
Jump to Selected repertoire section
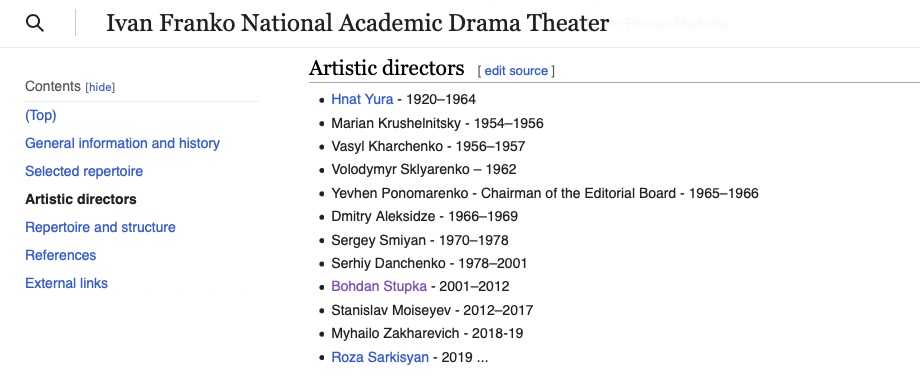click(84, 171)
